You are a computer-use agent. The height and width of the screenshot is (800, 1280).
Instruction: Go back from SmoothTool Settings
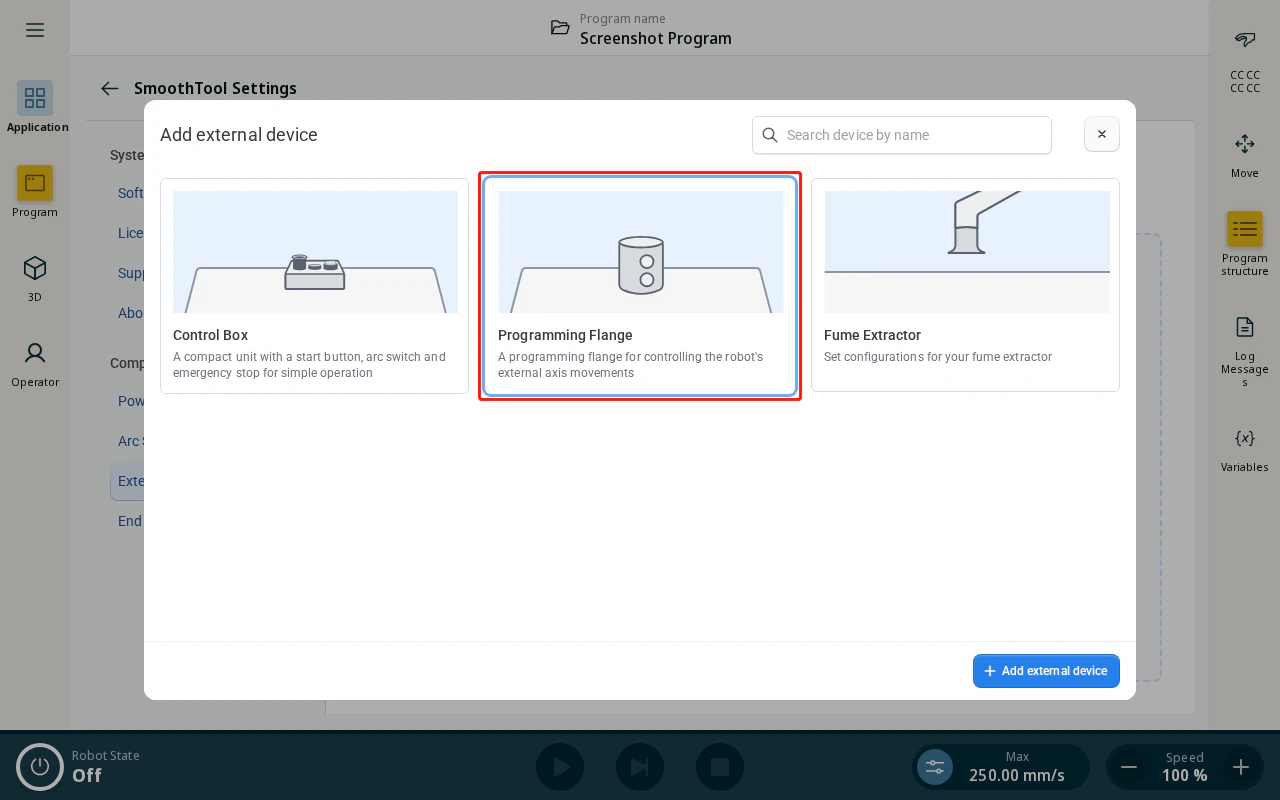point(110,88)
